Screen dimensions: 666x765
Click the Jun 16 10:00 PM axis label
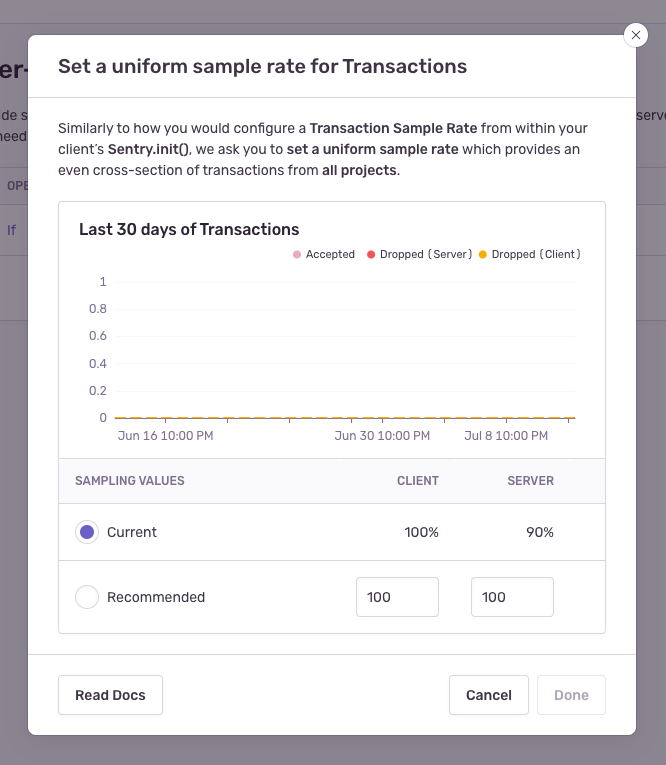click(165, 436)
